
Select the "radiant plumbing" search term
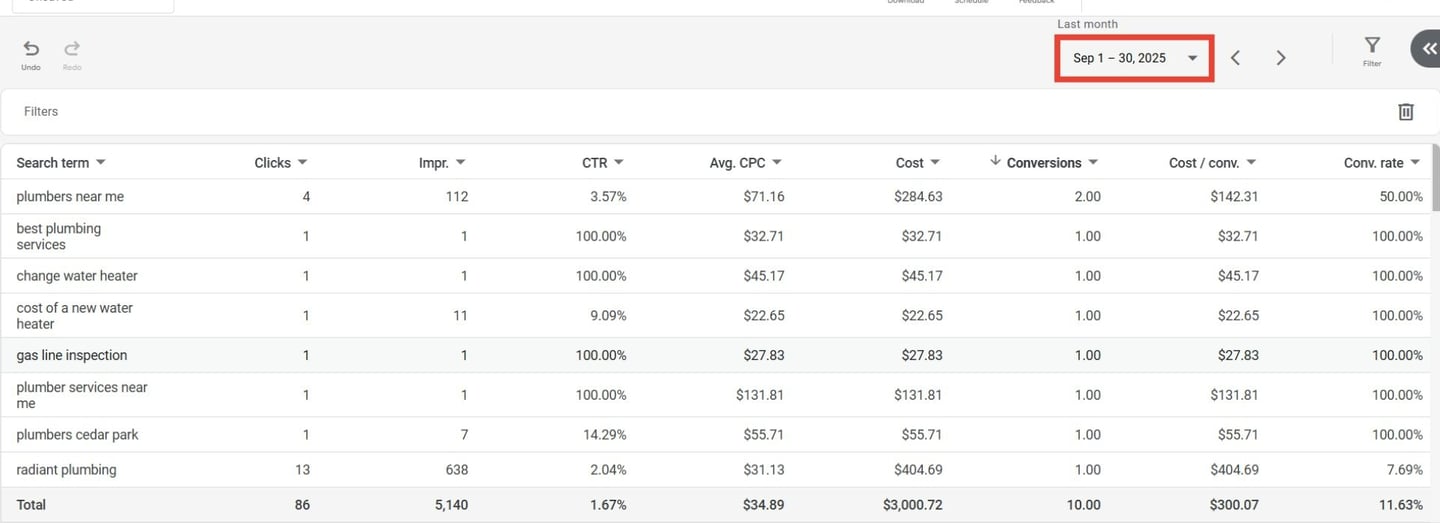[66, 470]
